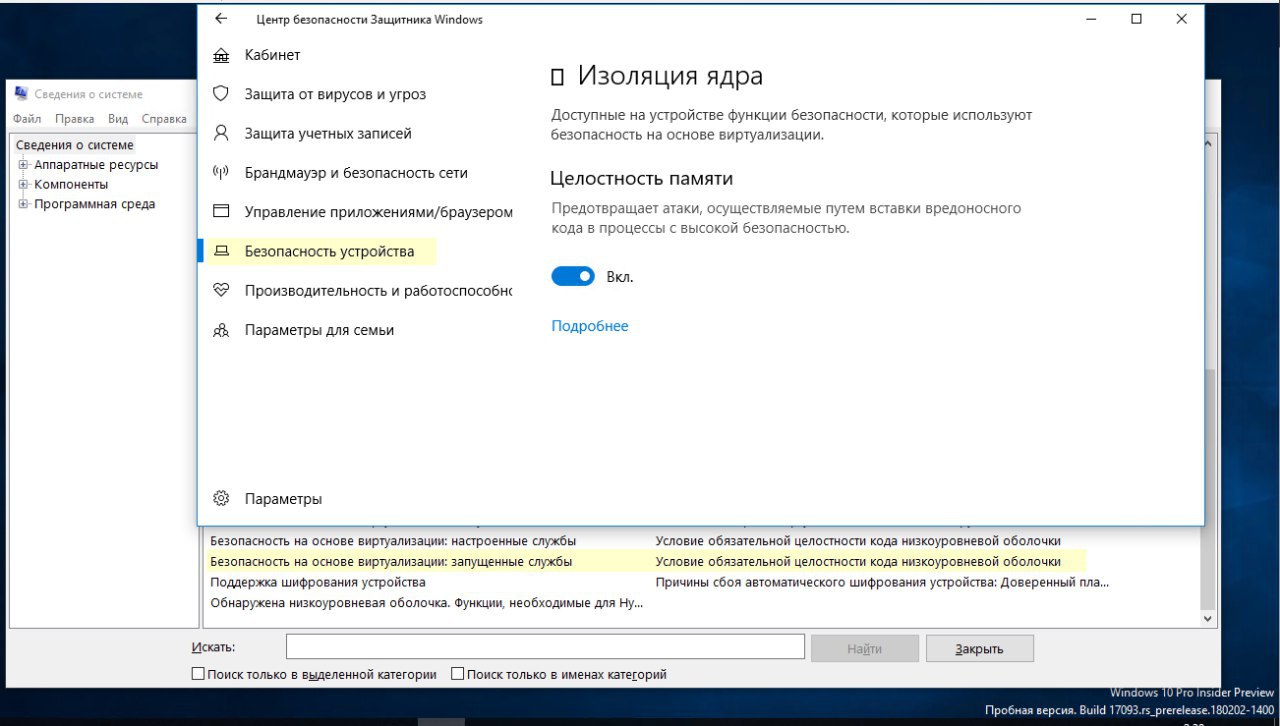
Task: Click the Закрыть button
Action: [979, 648]
